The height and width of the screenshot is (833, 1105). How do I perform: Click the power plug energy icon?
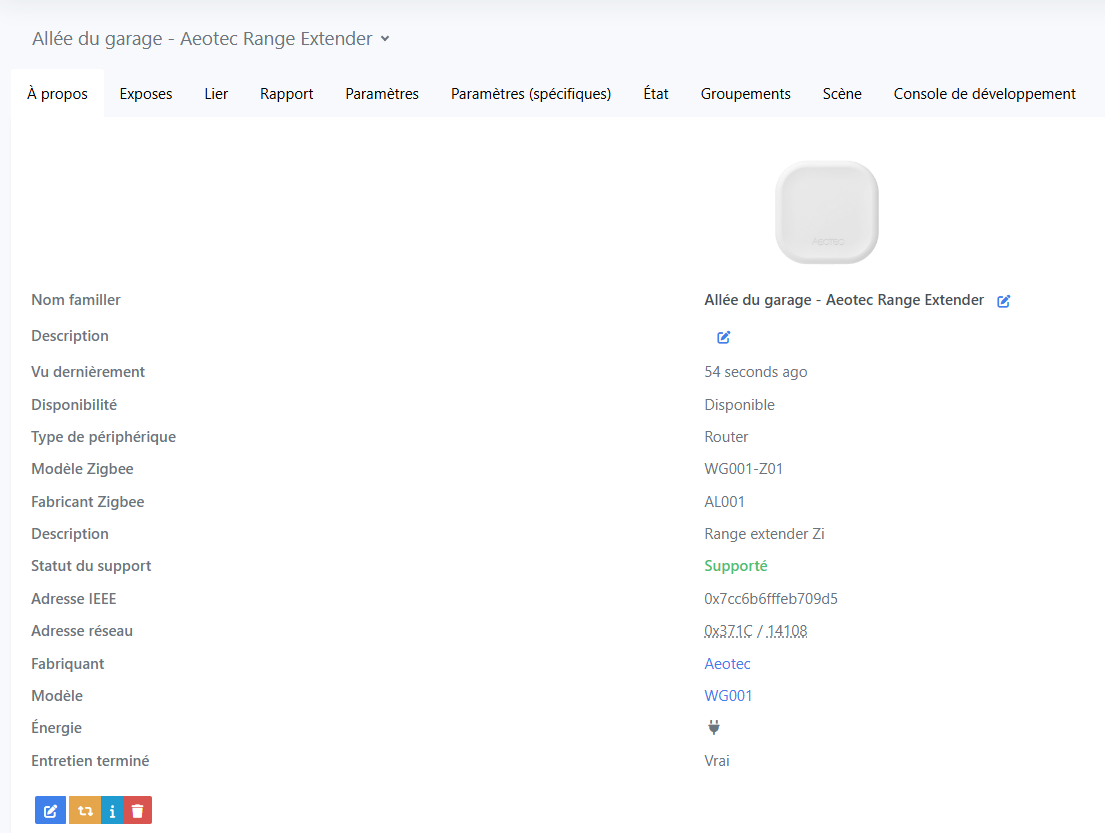(714, 728)
